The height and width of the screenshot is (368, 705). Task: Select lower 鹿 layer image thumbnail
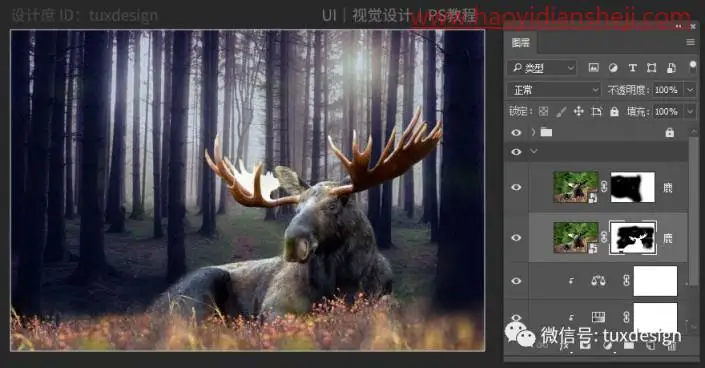(x=576, y=238)
